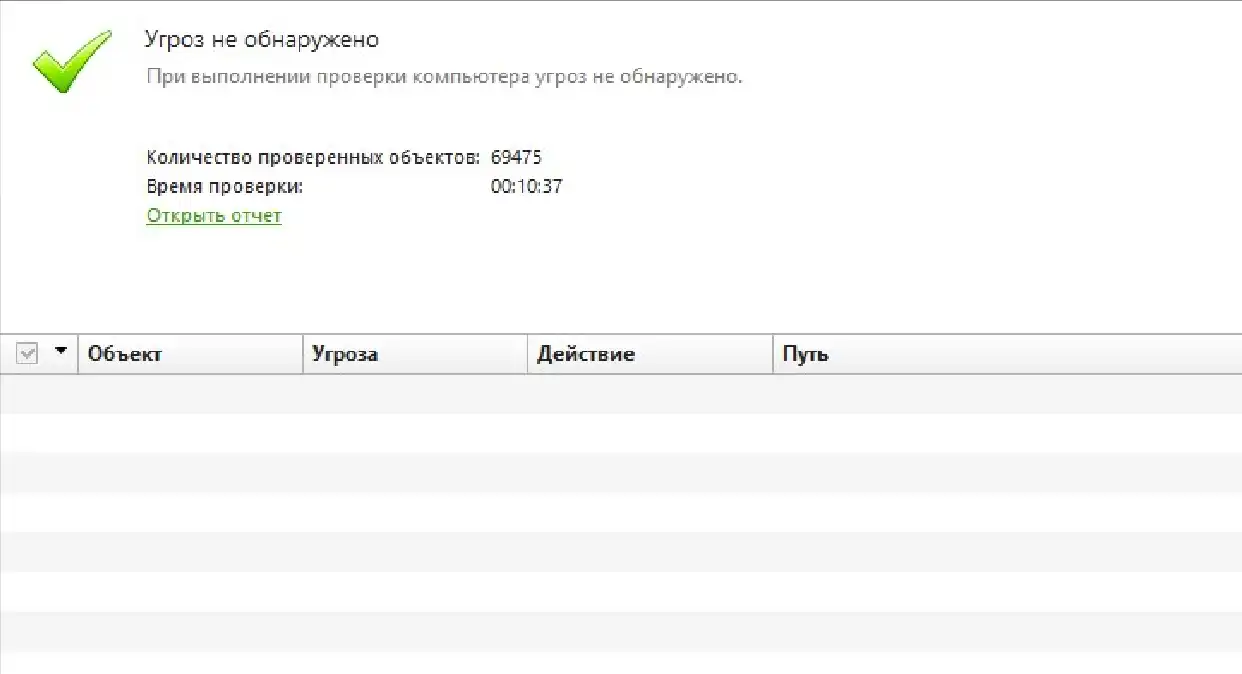The width and height of the screenshot is (1242, 674).
Task: Click divider between Угроза and Действие columns
Action: tap(527, 354)
